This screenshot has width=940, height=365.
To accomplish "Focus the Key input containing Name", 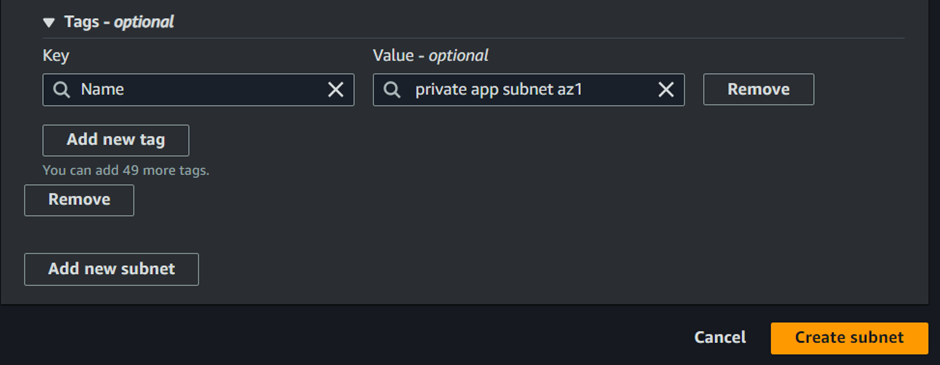I will coord(198,90).
